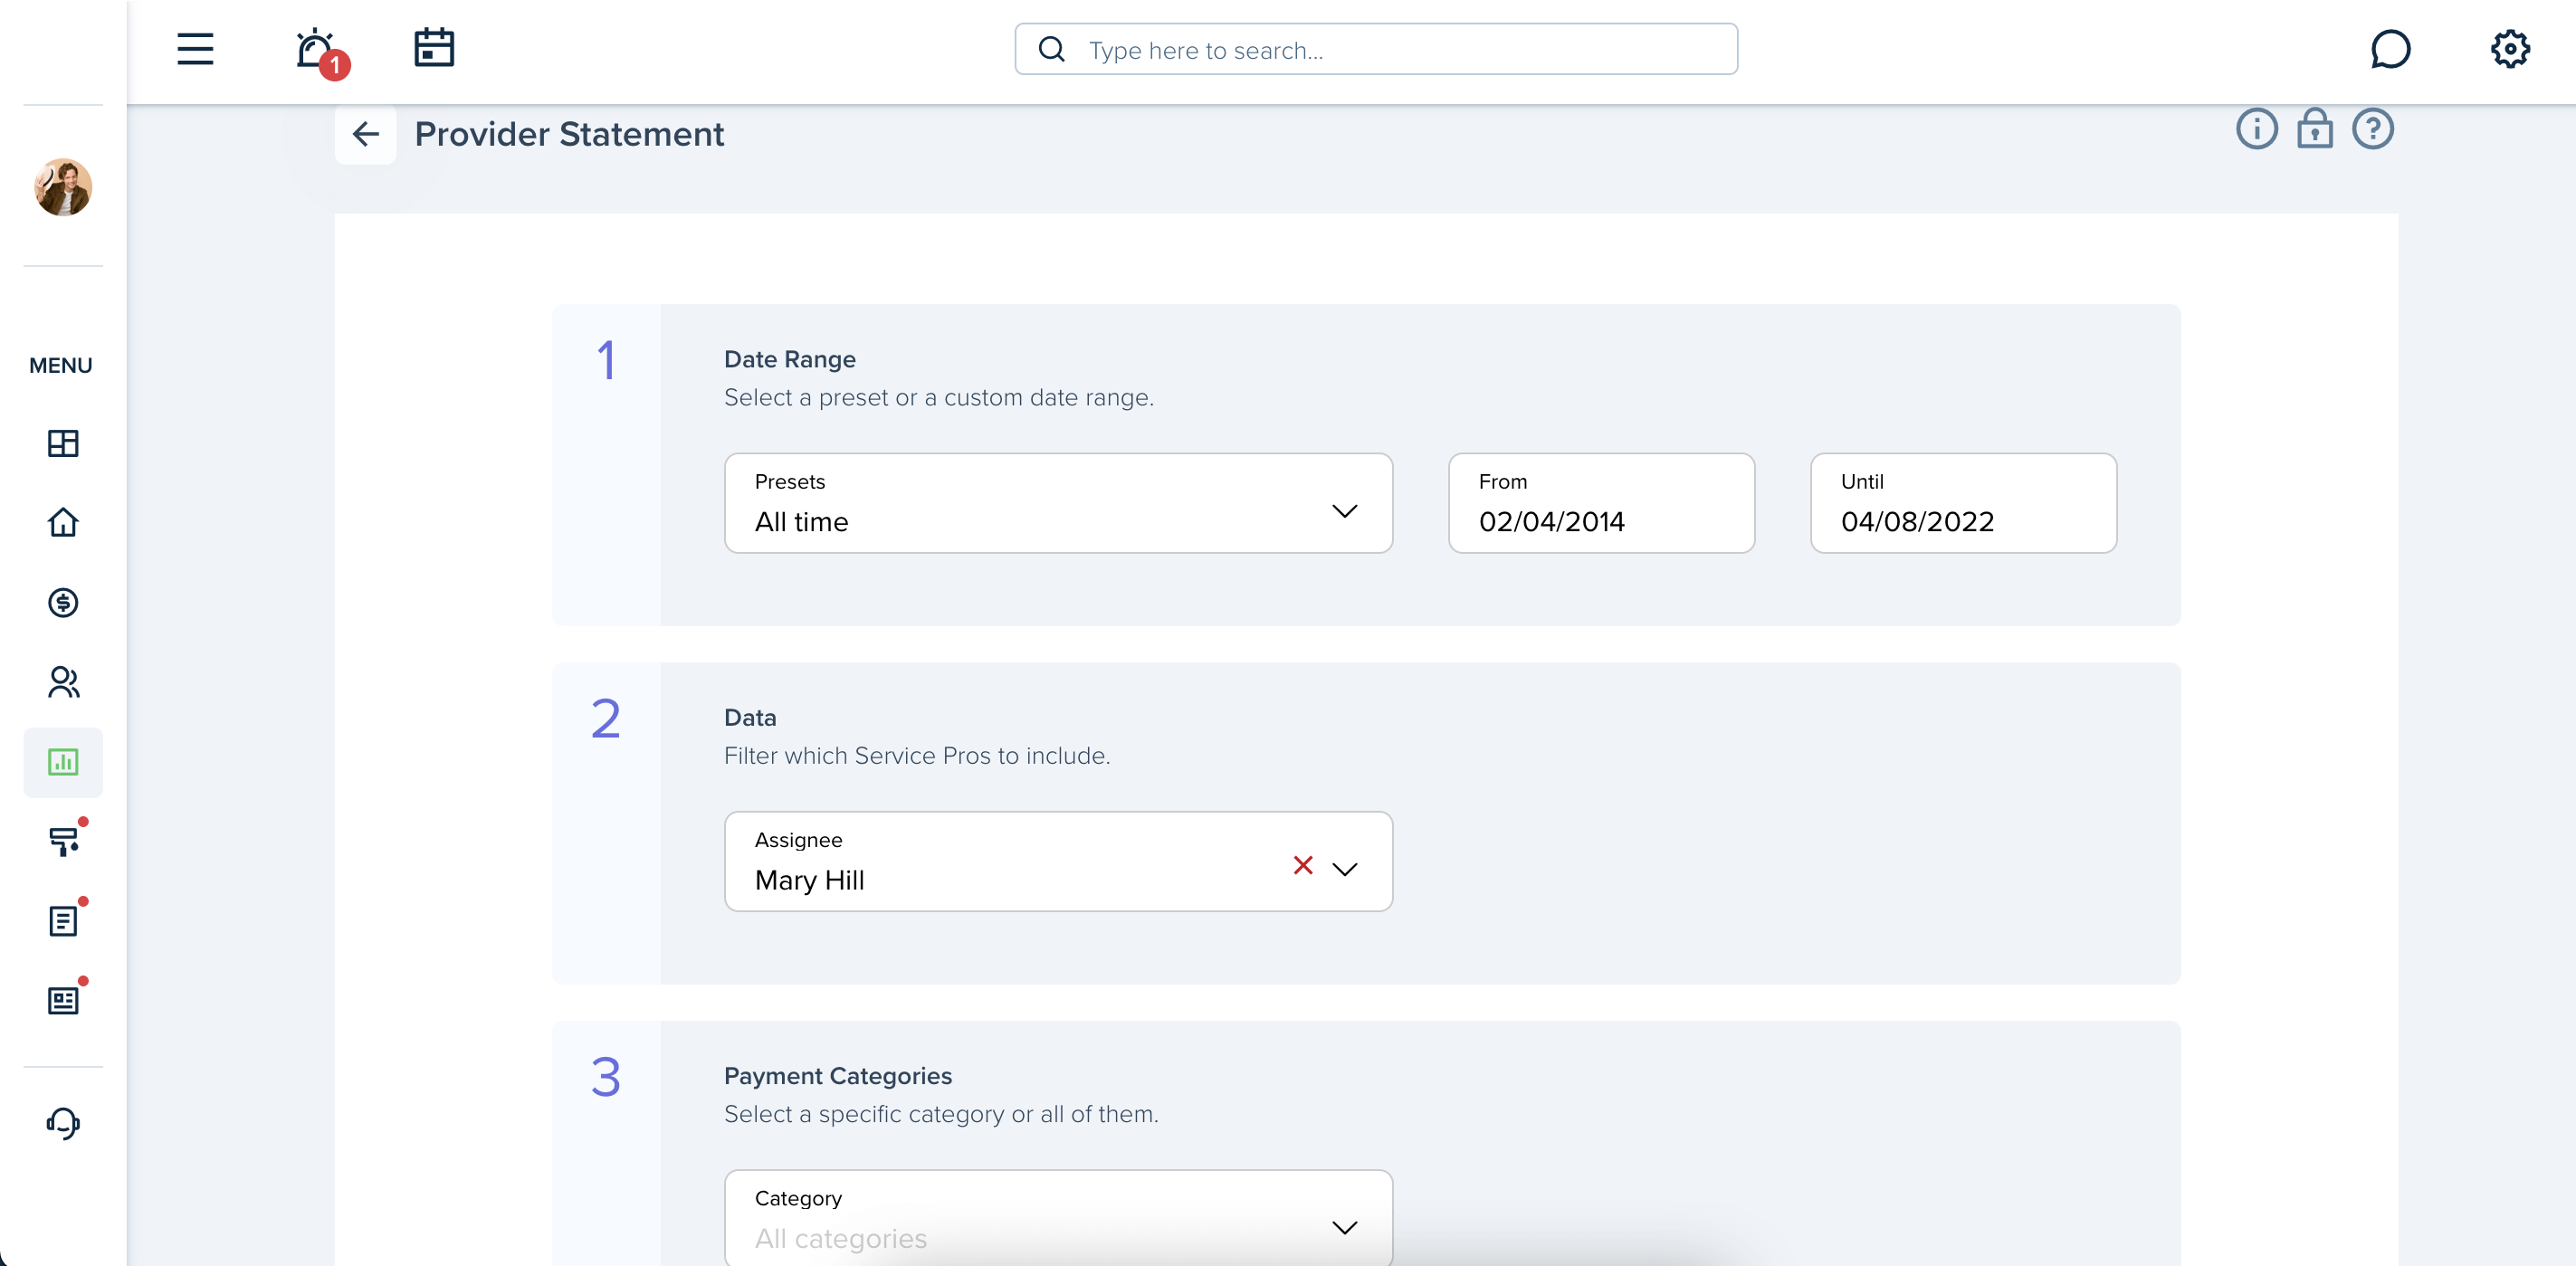Click the lock icon
The image size is (2576, 1266).
pos(2314,129)
